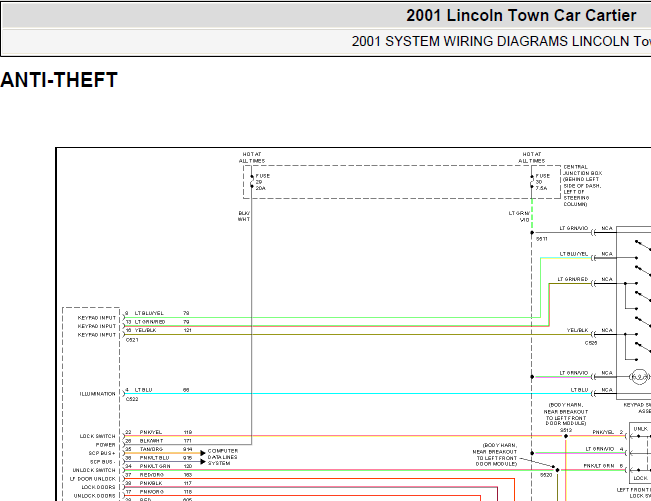
Task: Click the "C522" connector label
Action: tap(132, 399)
